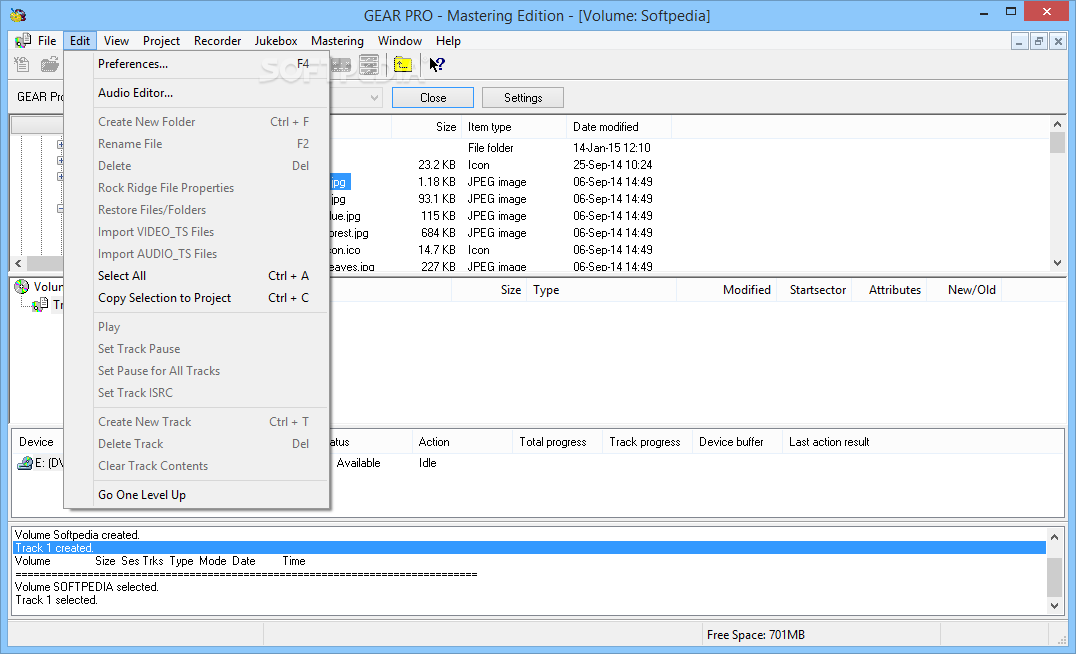Click the Startsector column header
This screenshot has width=1076, height=654.
[x=817, y=290]
